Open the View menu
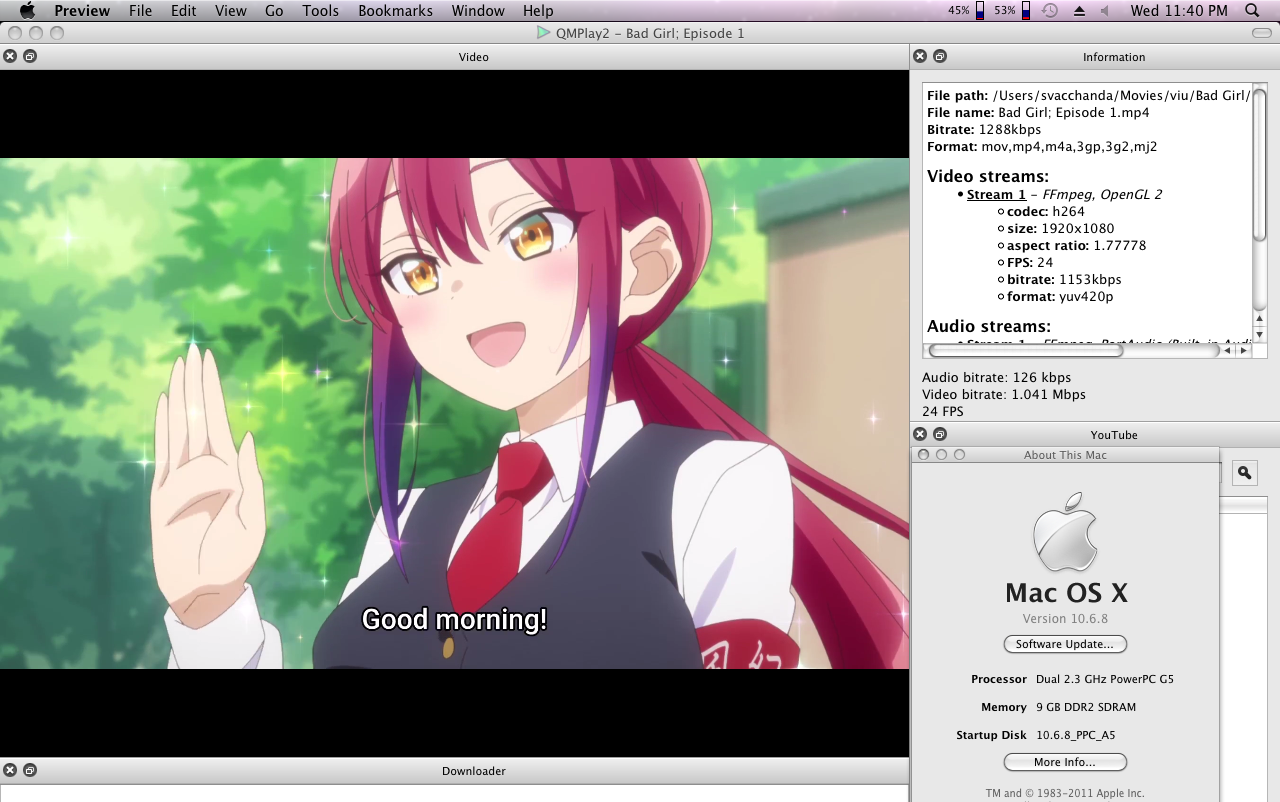Screen dimensions: 1280x802 tap(231, 11)
